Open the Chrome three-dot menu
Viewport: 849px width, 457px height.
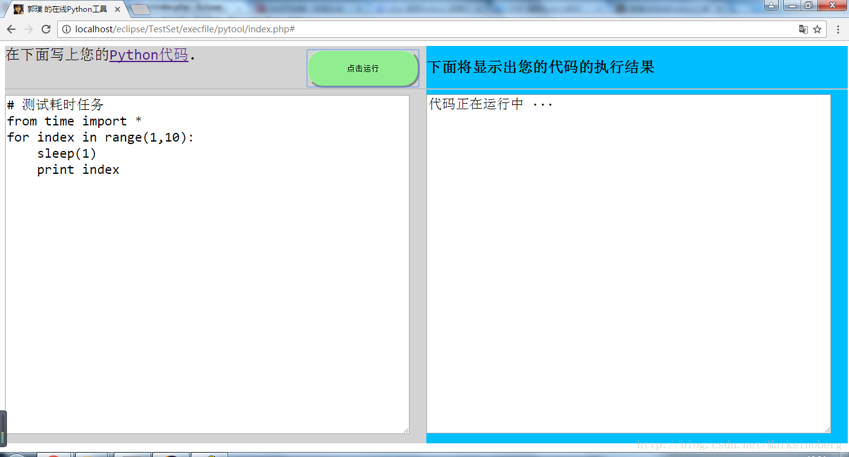click(838, 29)
